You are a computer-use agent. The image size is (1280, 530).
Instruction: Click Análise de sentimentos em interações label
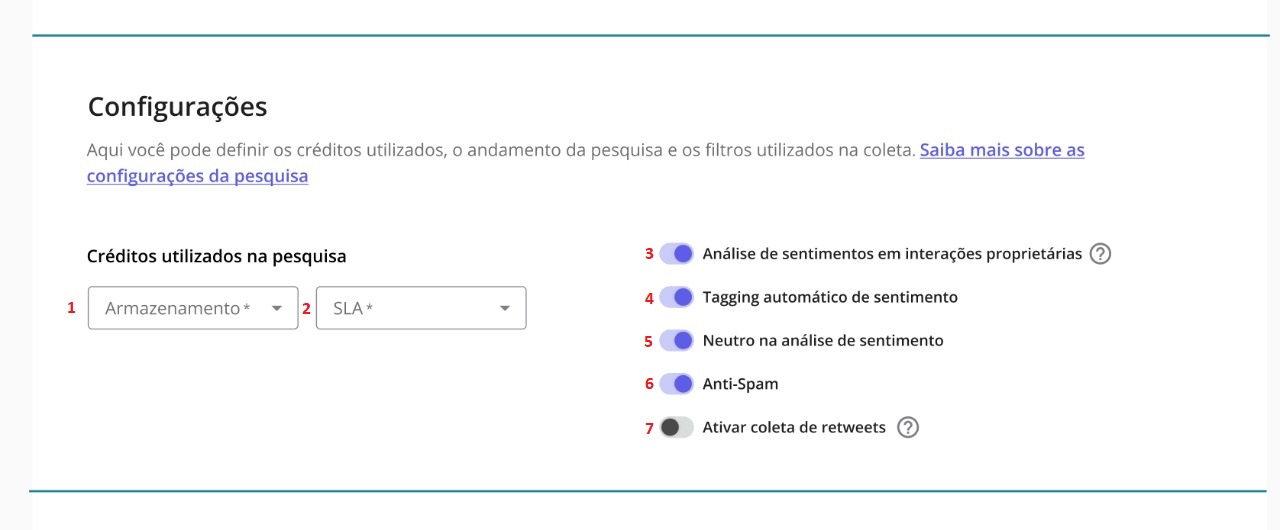[892, 254]
